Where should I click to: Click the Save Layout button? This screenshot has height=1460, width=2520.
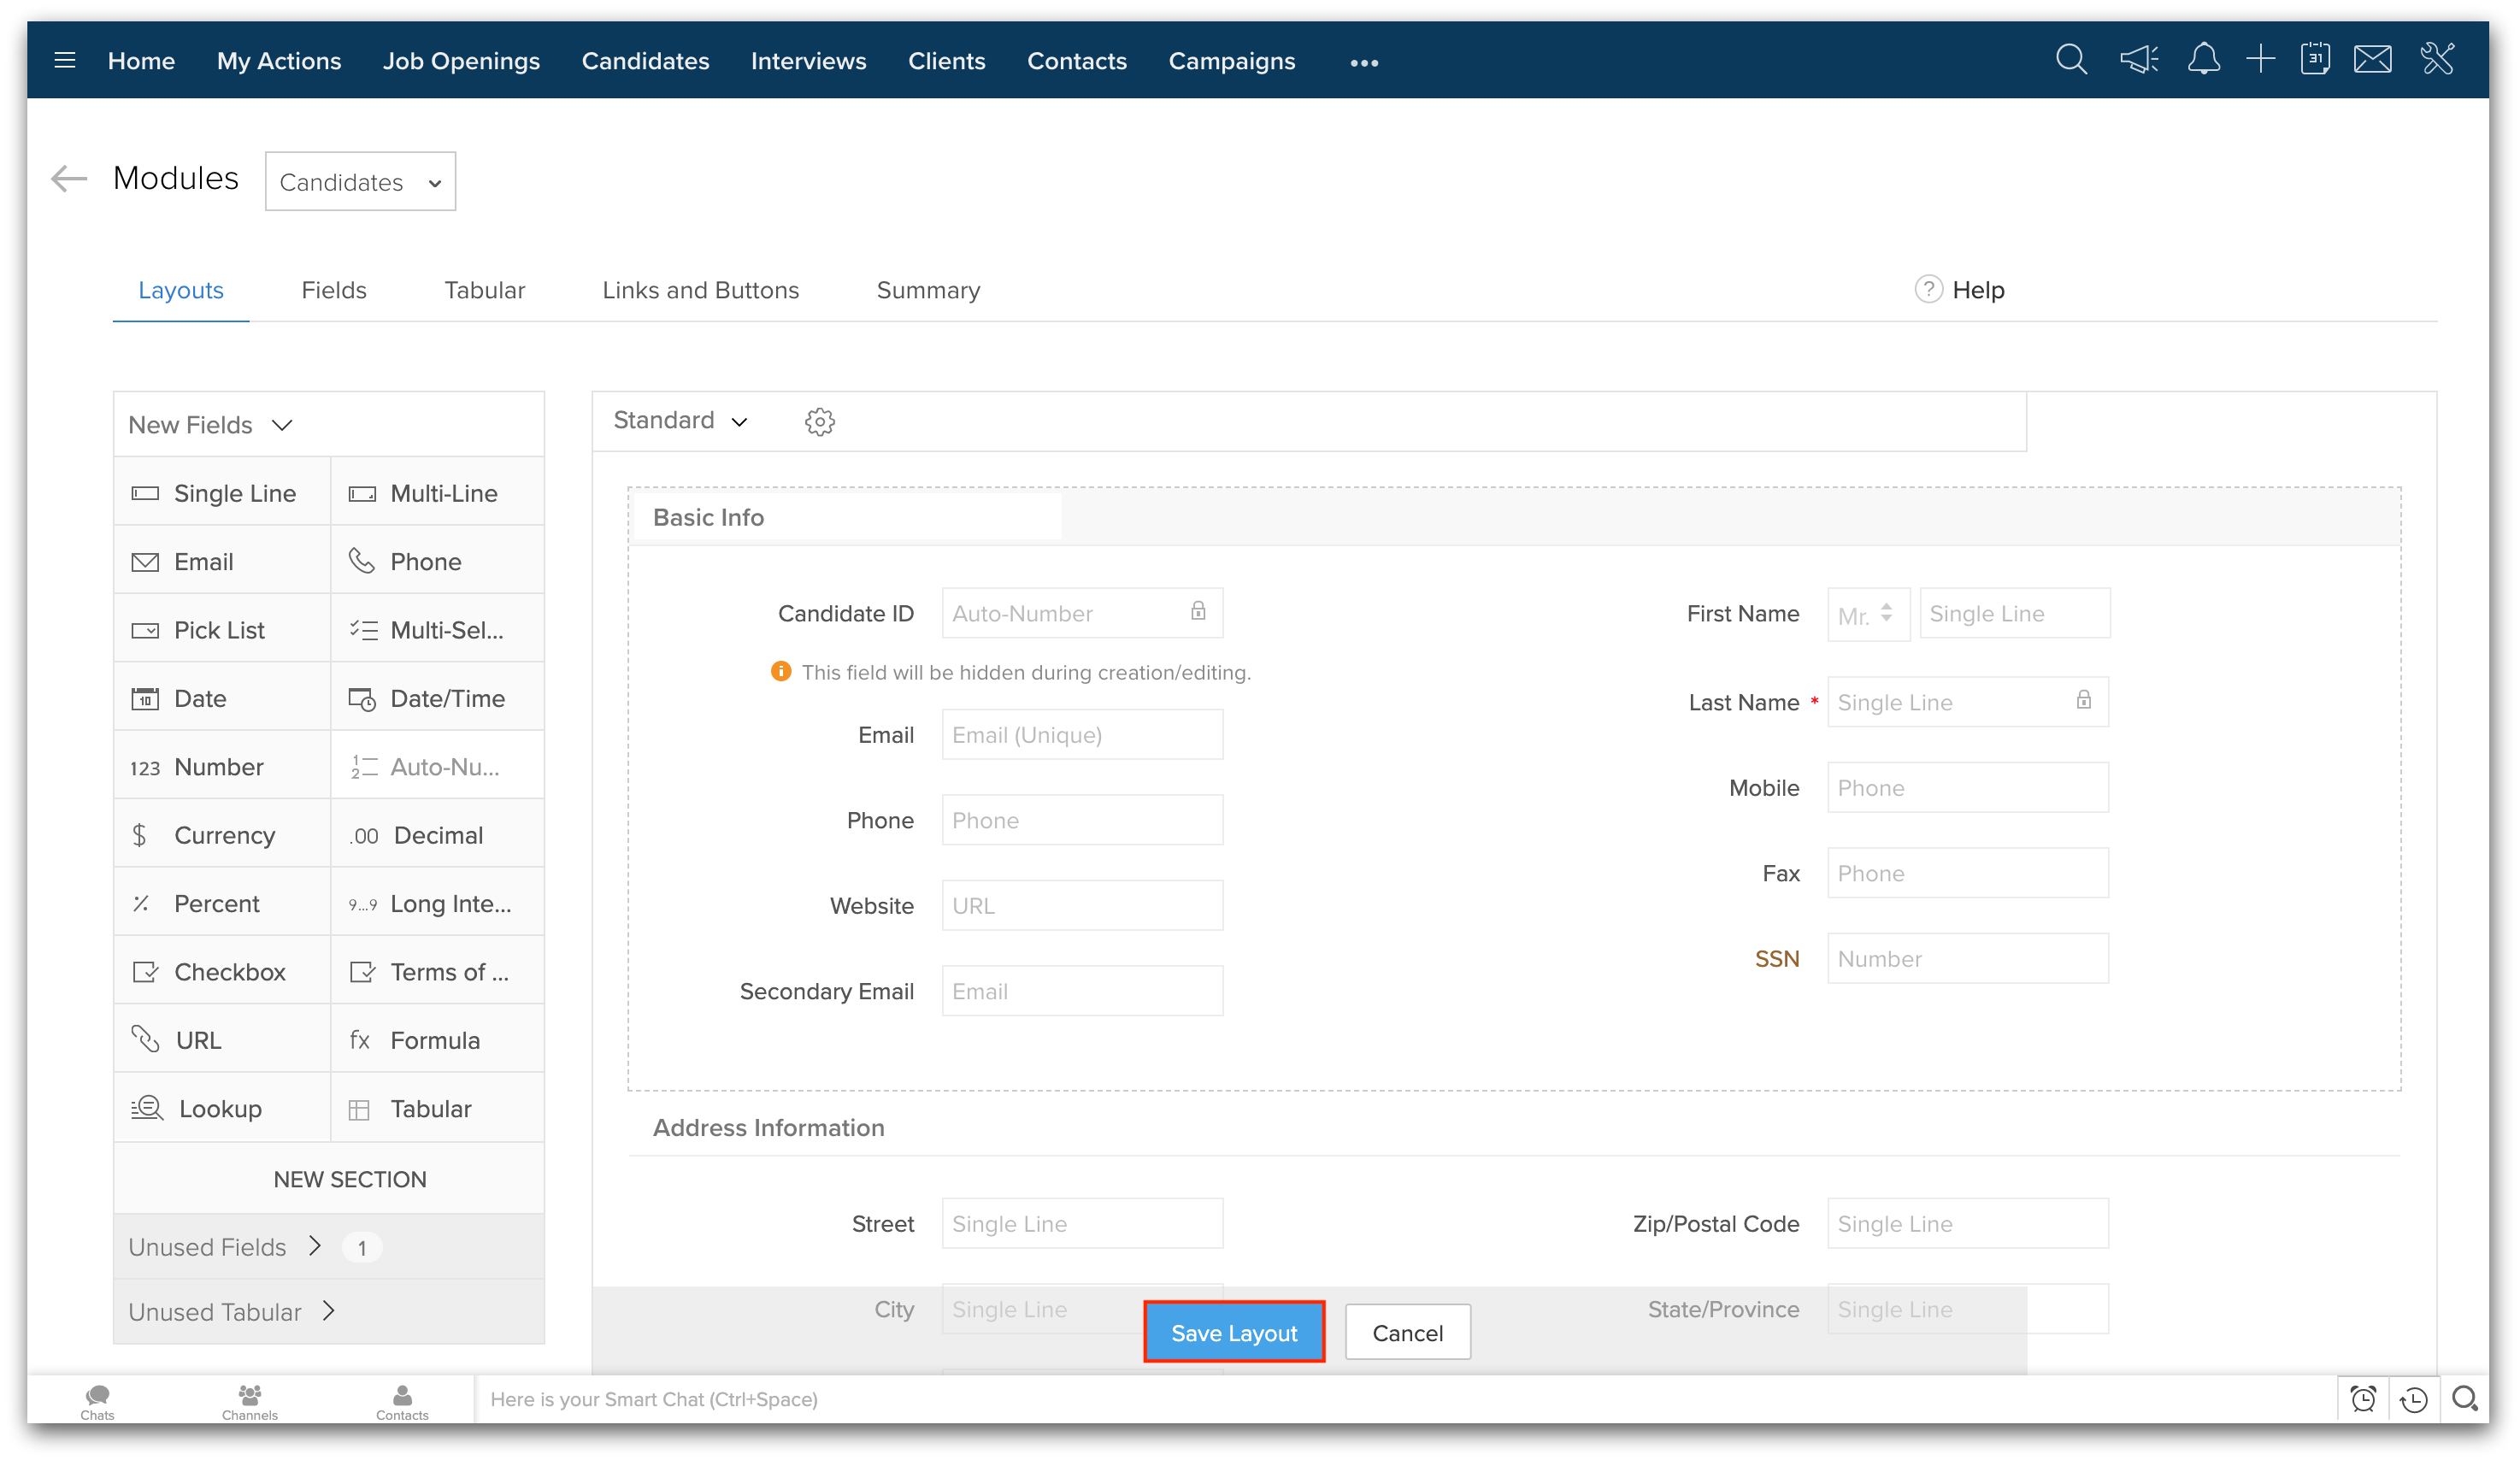(1234, 1332)
